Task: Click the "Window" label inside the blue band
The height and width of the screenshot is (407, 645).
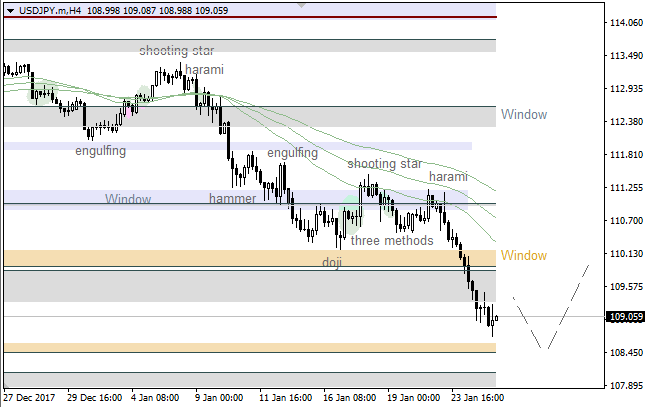Action: (127, 199)
